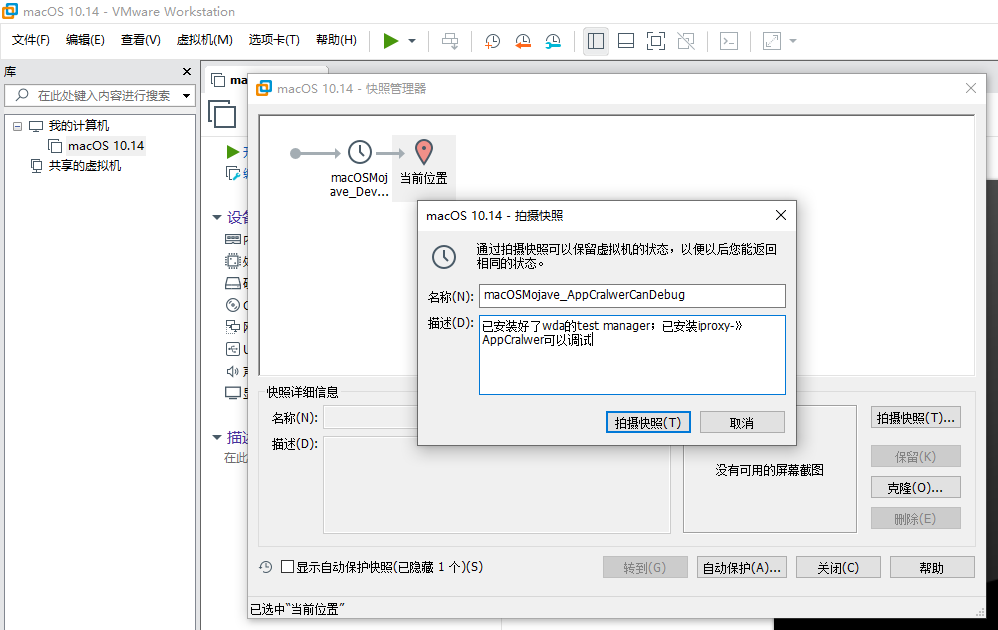Toggle thumbnail bar view icon
The width and height of the screenshot is (998, 630).
626,41
